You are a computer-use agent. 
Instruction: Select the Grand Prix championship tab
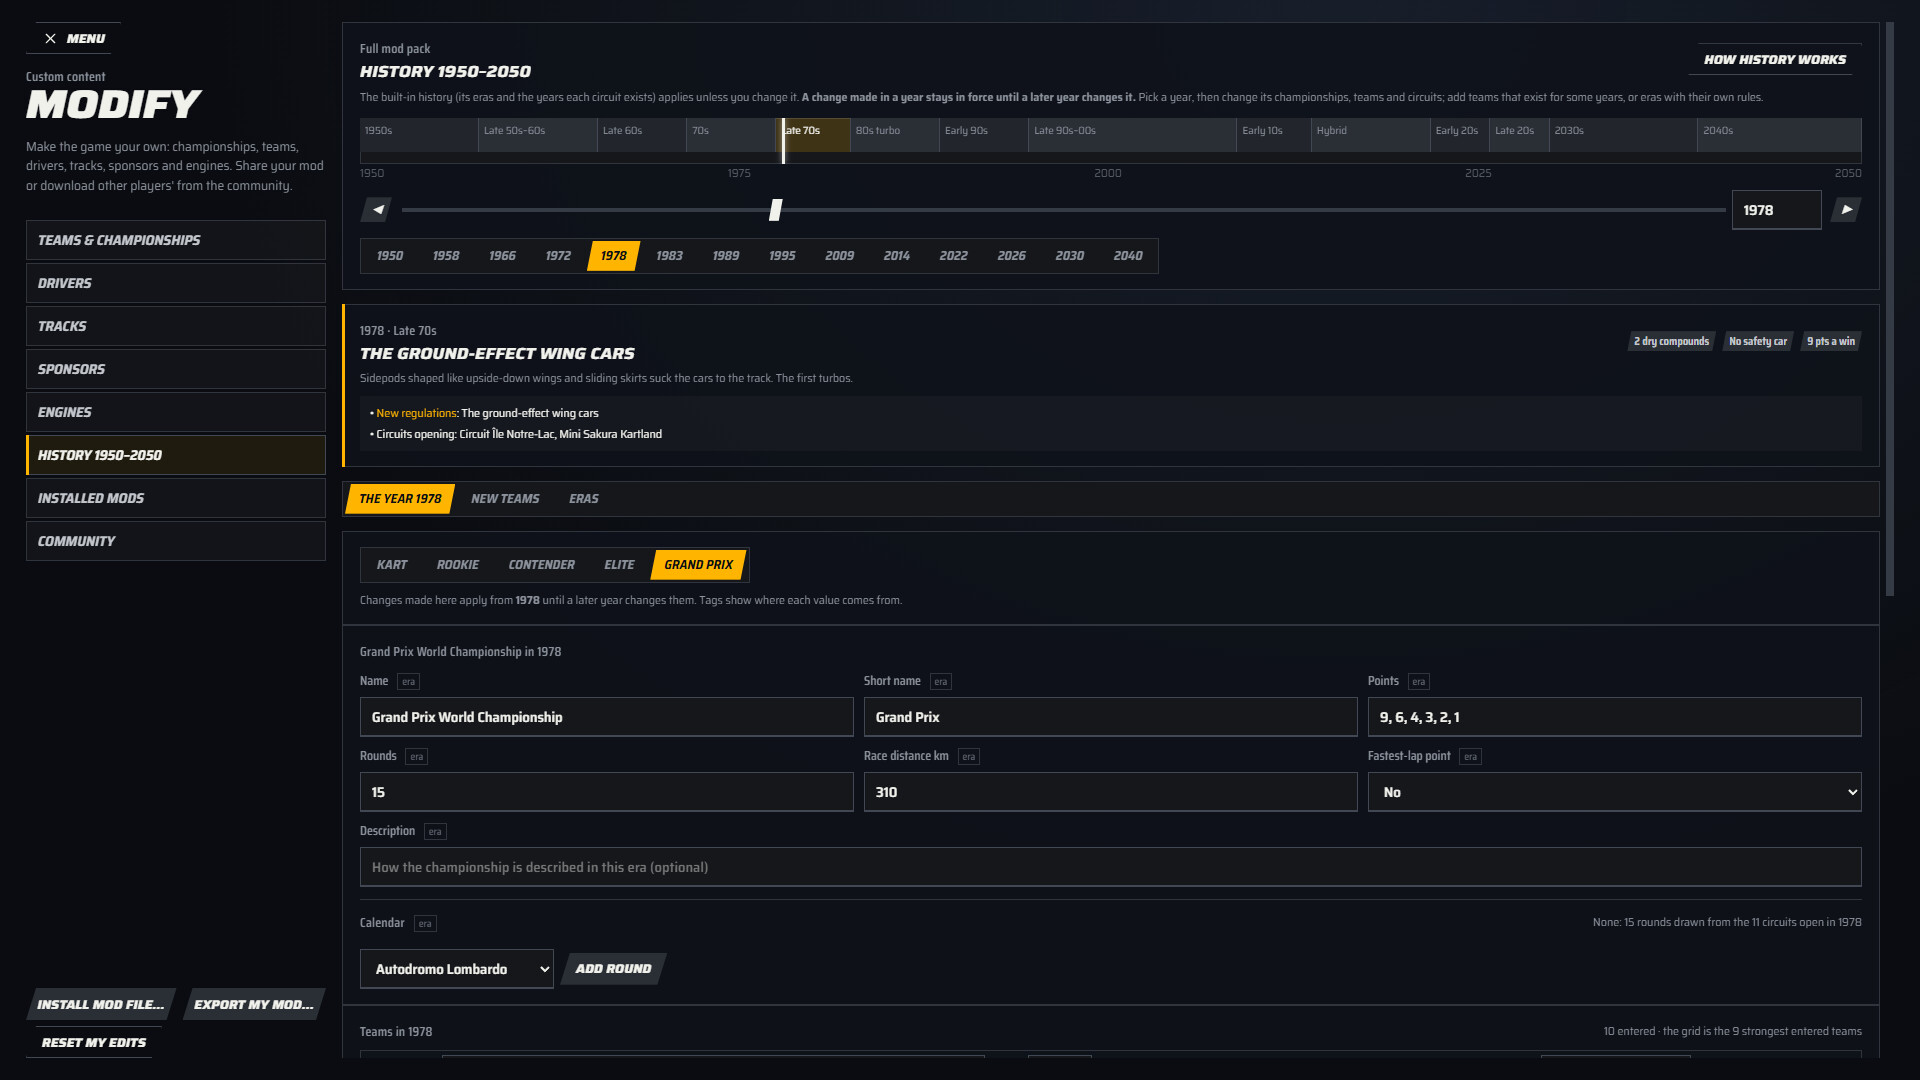699,565
